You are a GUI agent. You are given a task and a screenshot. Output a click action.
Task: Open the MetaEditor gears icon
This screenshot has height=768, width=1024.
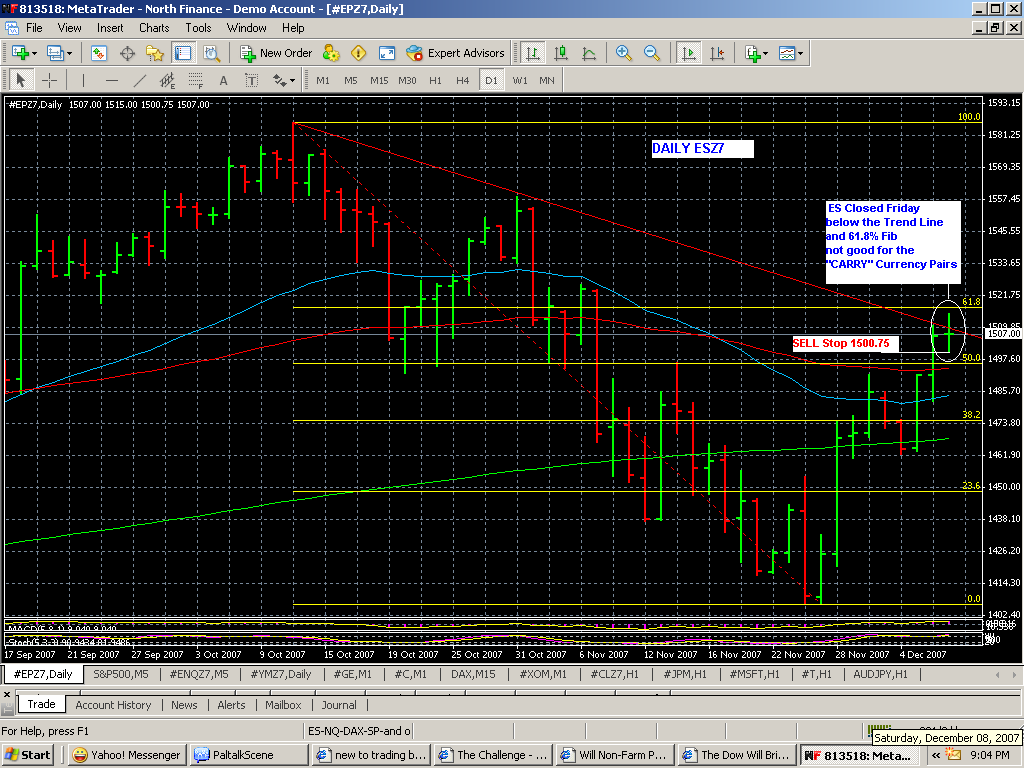[x=331, y=53]
